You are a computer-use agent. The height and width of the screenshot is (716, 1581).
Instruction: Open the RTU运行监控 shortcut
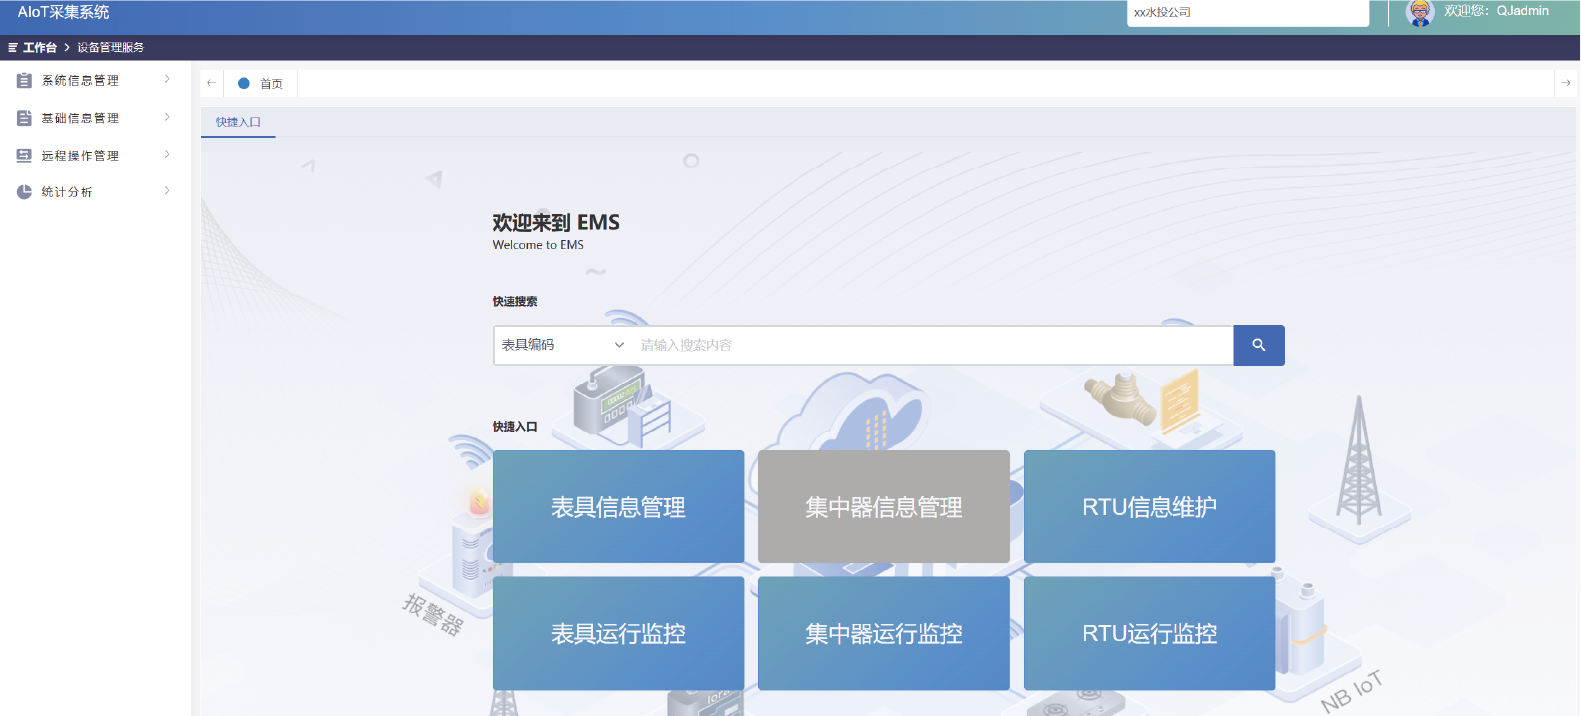[x=1149, y=633]
